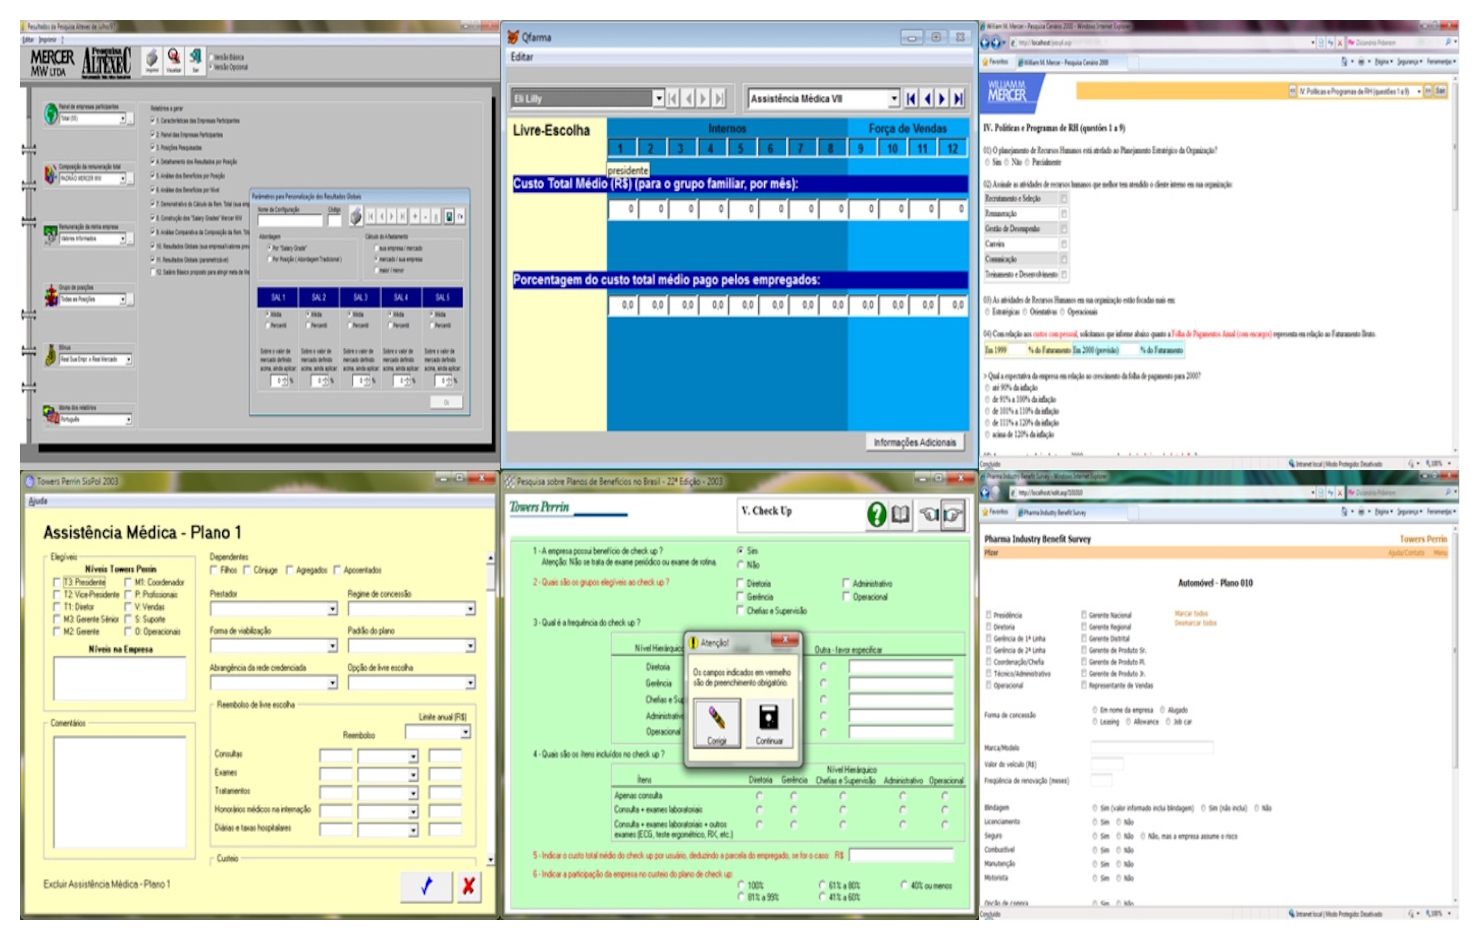Select the Não radio button for check up benefit
1480x940 pixels.
[741, 565]
